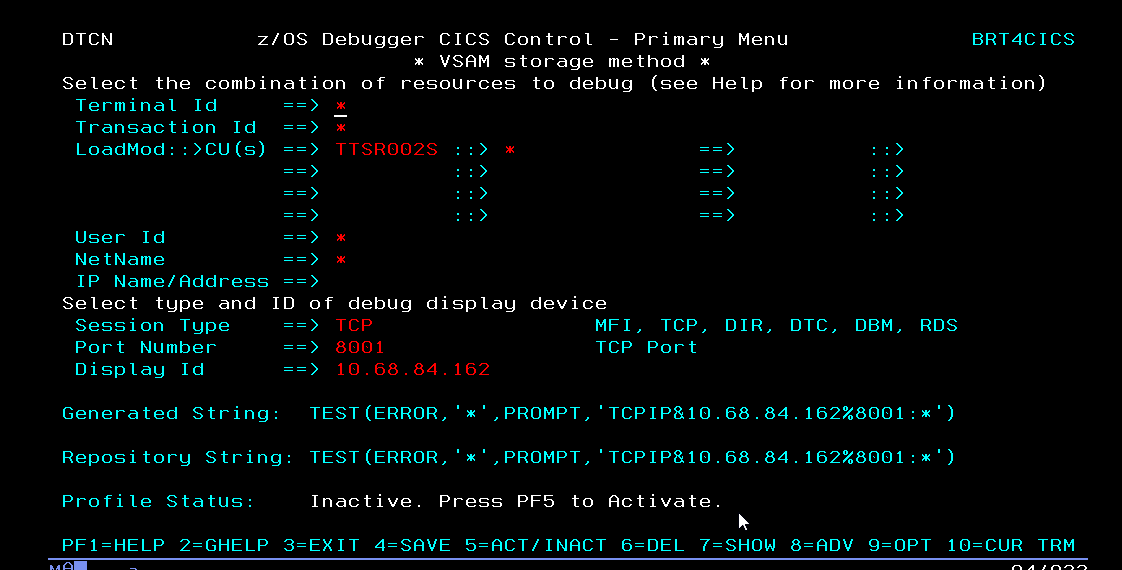This screenshot has height=570, width=1122.
Task: Click the 2=GHELP function key label
Action: click(224, 546)
